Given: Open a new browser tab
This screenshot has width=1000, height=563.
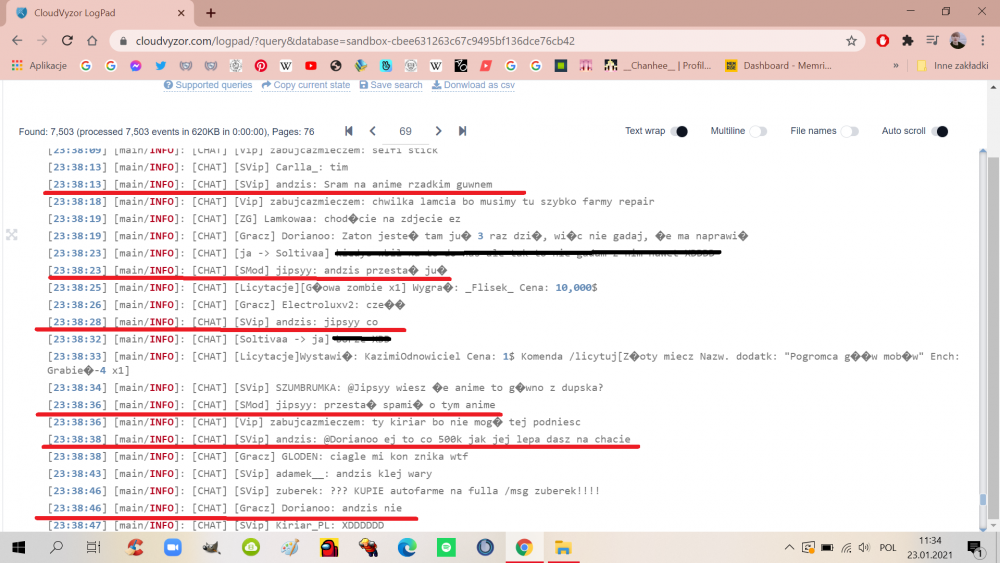Looking at the screenshot, I should point(211,13).
